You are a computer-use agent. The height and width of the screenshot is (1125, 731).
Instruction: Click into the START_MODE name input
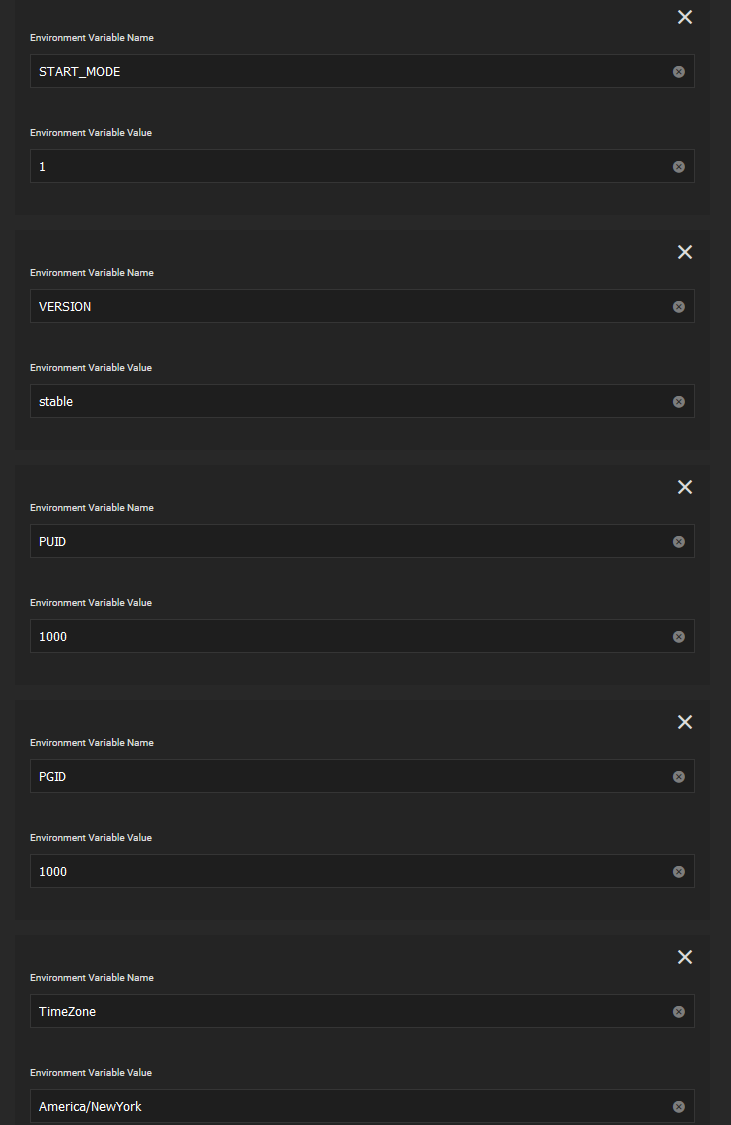[340, 72]
